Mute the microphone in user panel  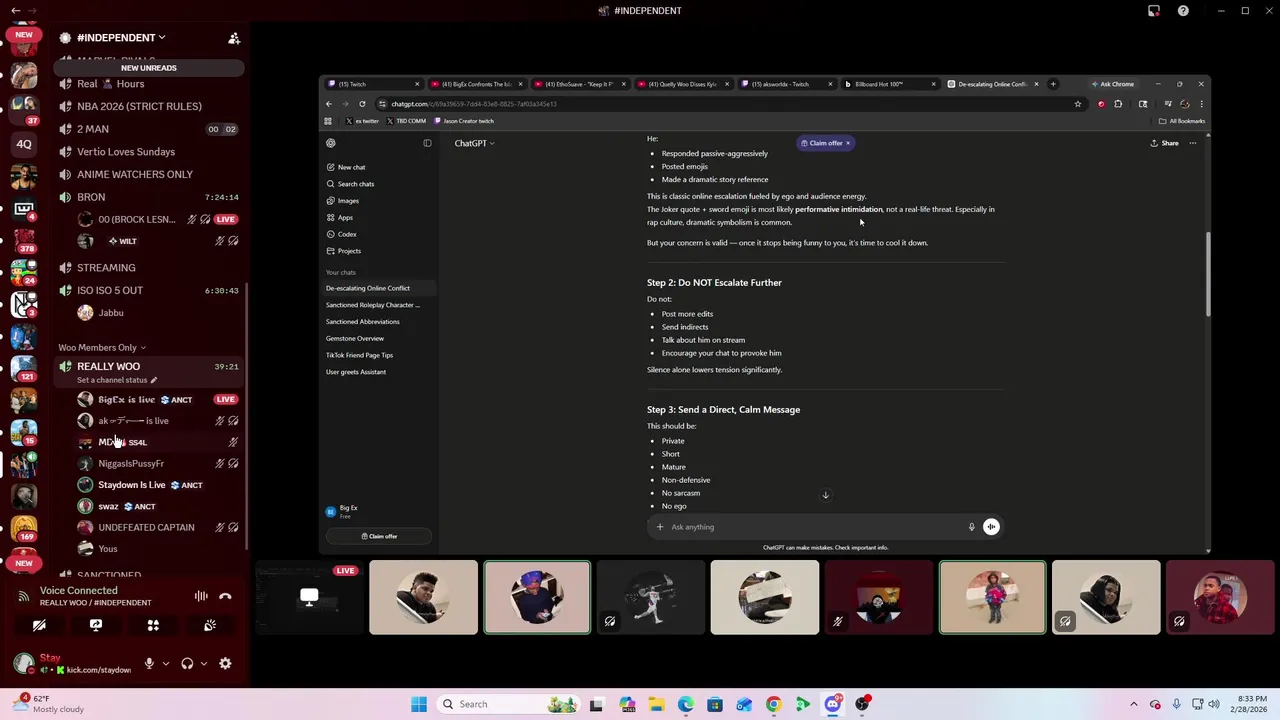click(x=149, y=663)
